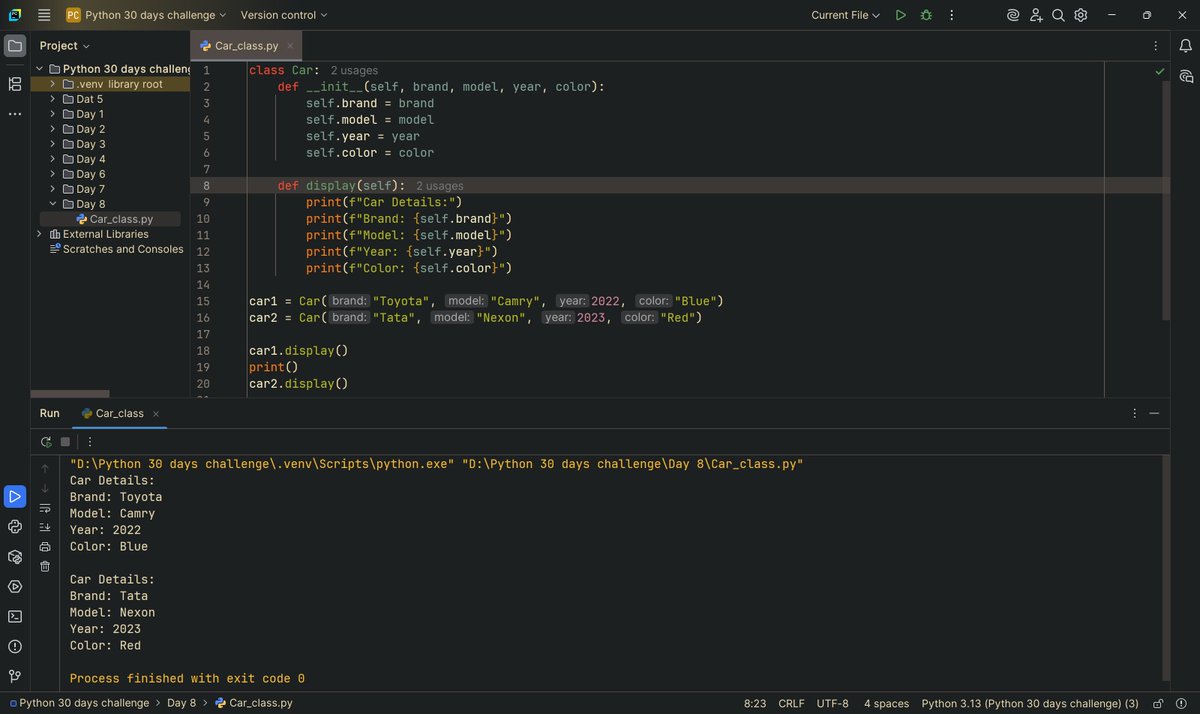Image resolution: width=1200 pixels, height=714 pixels.
Task: Open the AI Assistant swirl icon in title bar
Action: [1013, 15]
